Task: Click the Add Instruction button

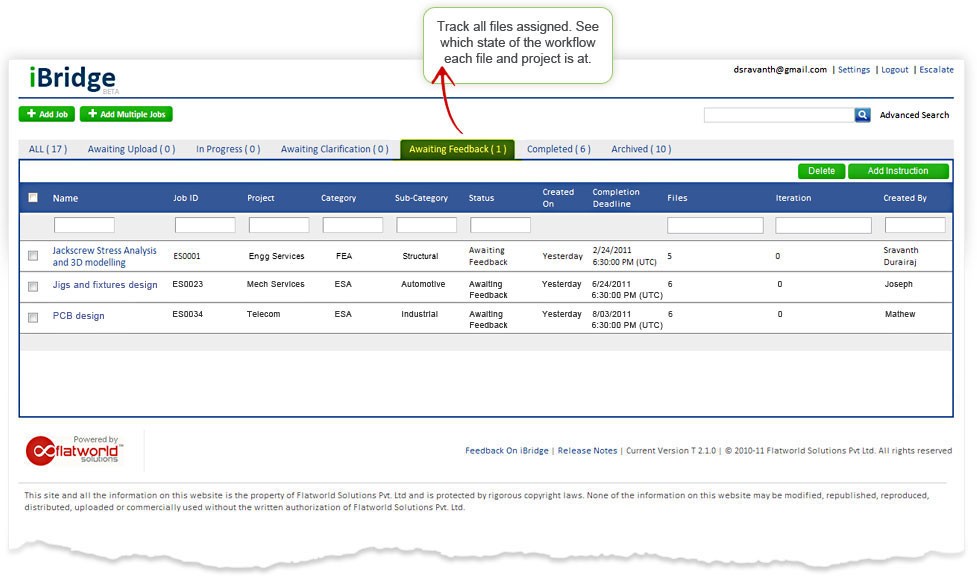Action: click(898, 171)
